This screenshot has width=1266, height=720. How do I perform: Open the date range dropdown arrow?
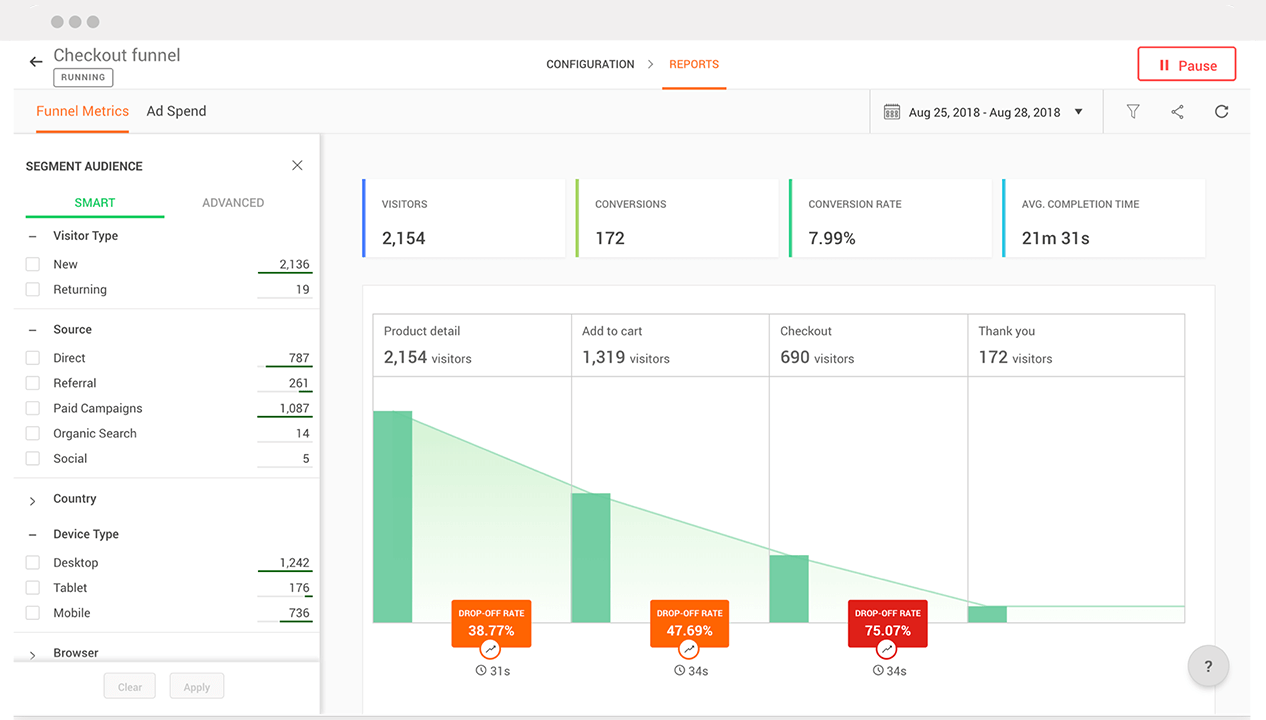click(1078, 112)
